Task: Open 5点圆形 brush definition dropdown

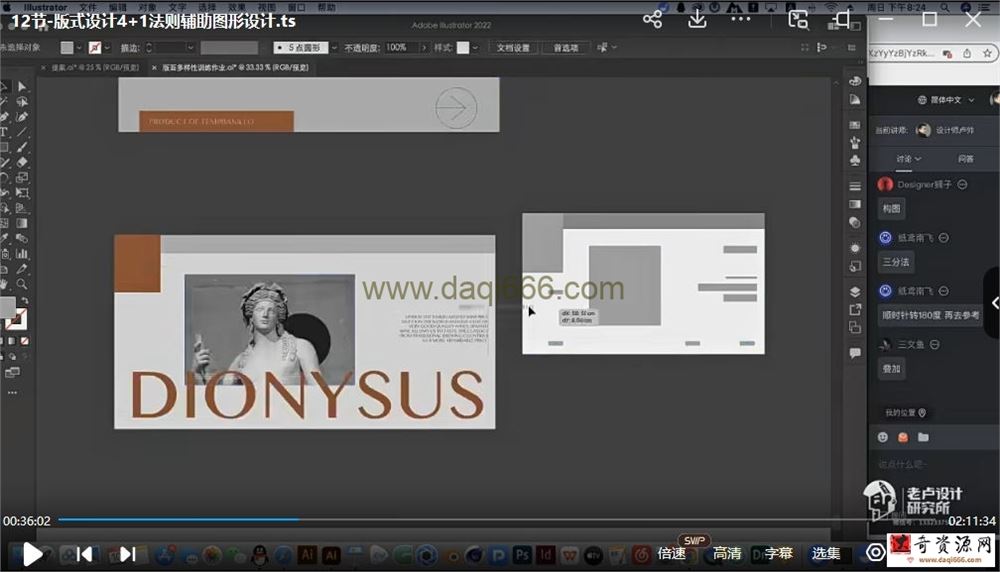Action: [334, 48]
